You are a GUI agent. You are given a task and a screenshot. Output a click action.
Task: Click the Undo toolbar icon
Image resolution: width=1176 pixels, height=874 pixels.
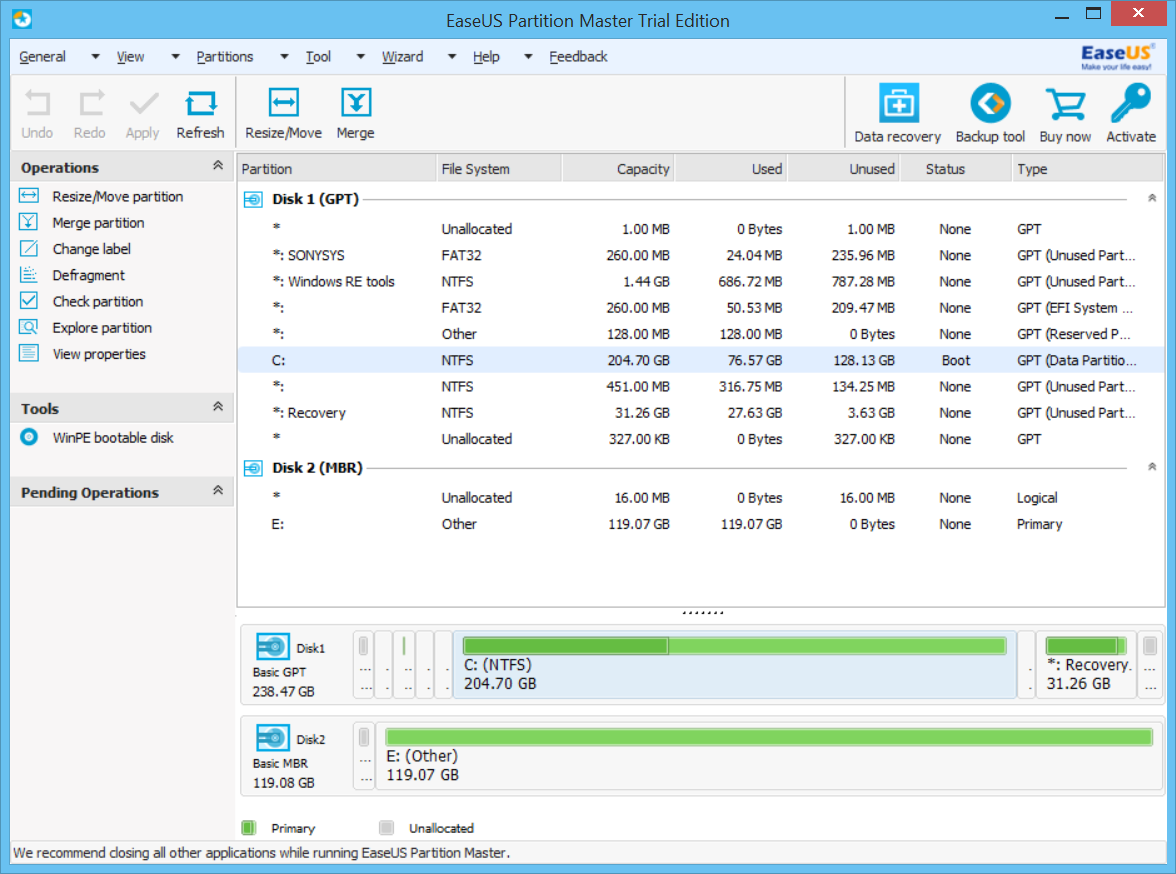tap(37, 104)
